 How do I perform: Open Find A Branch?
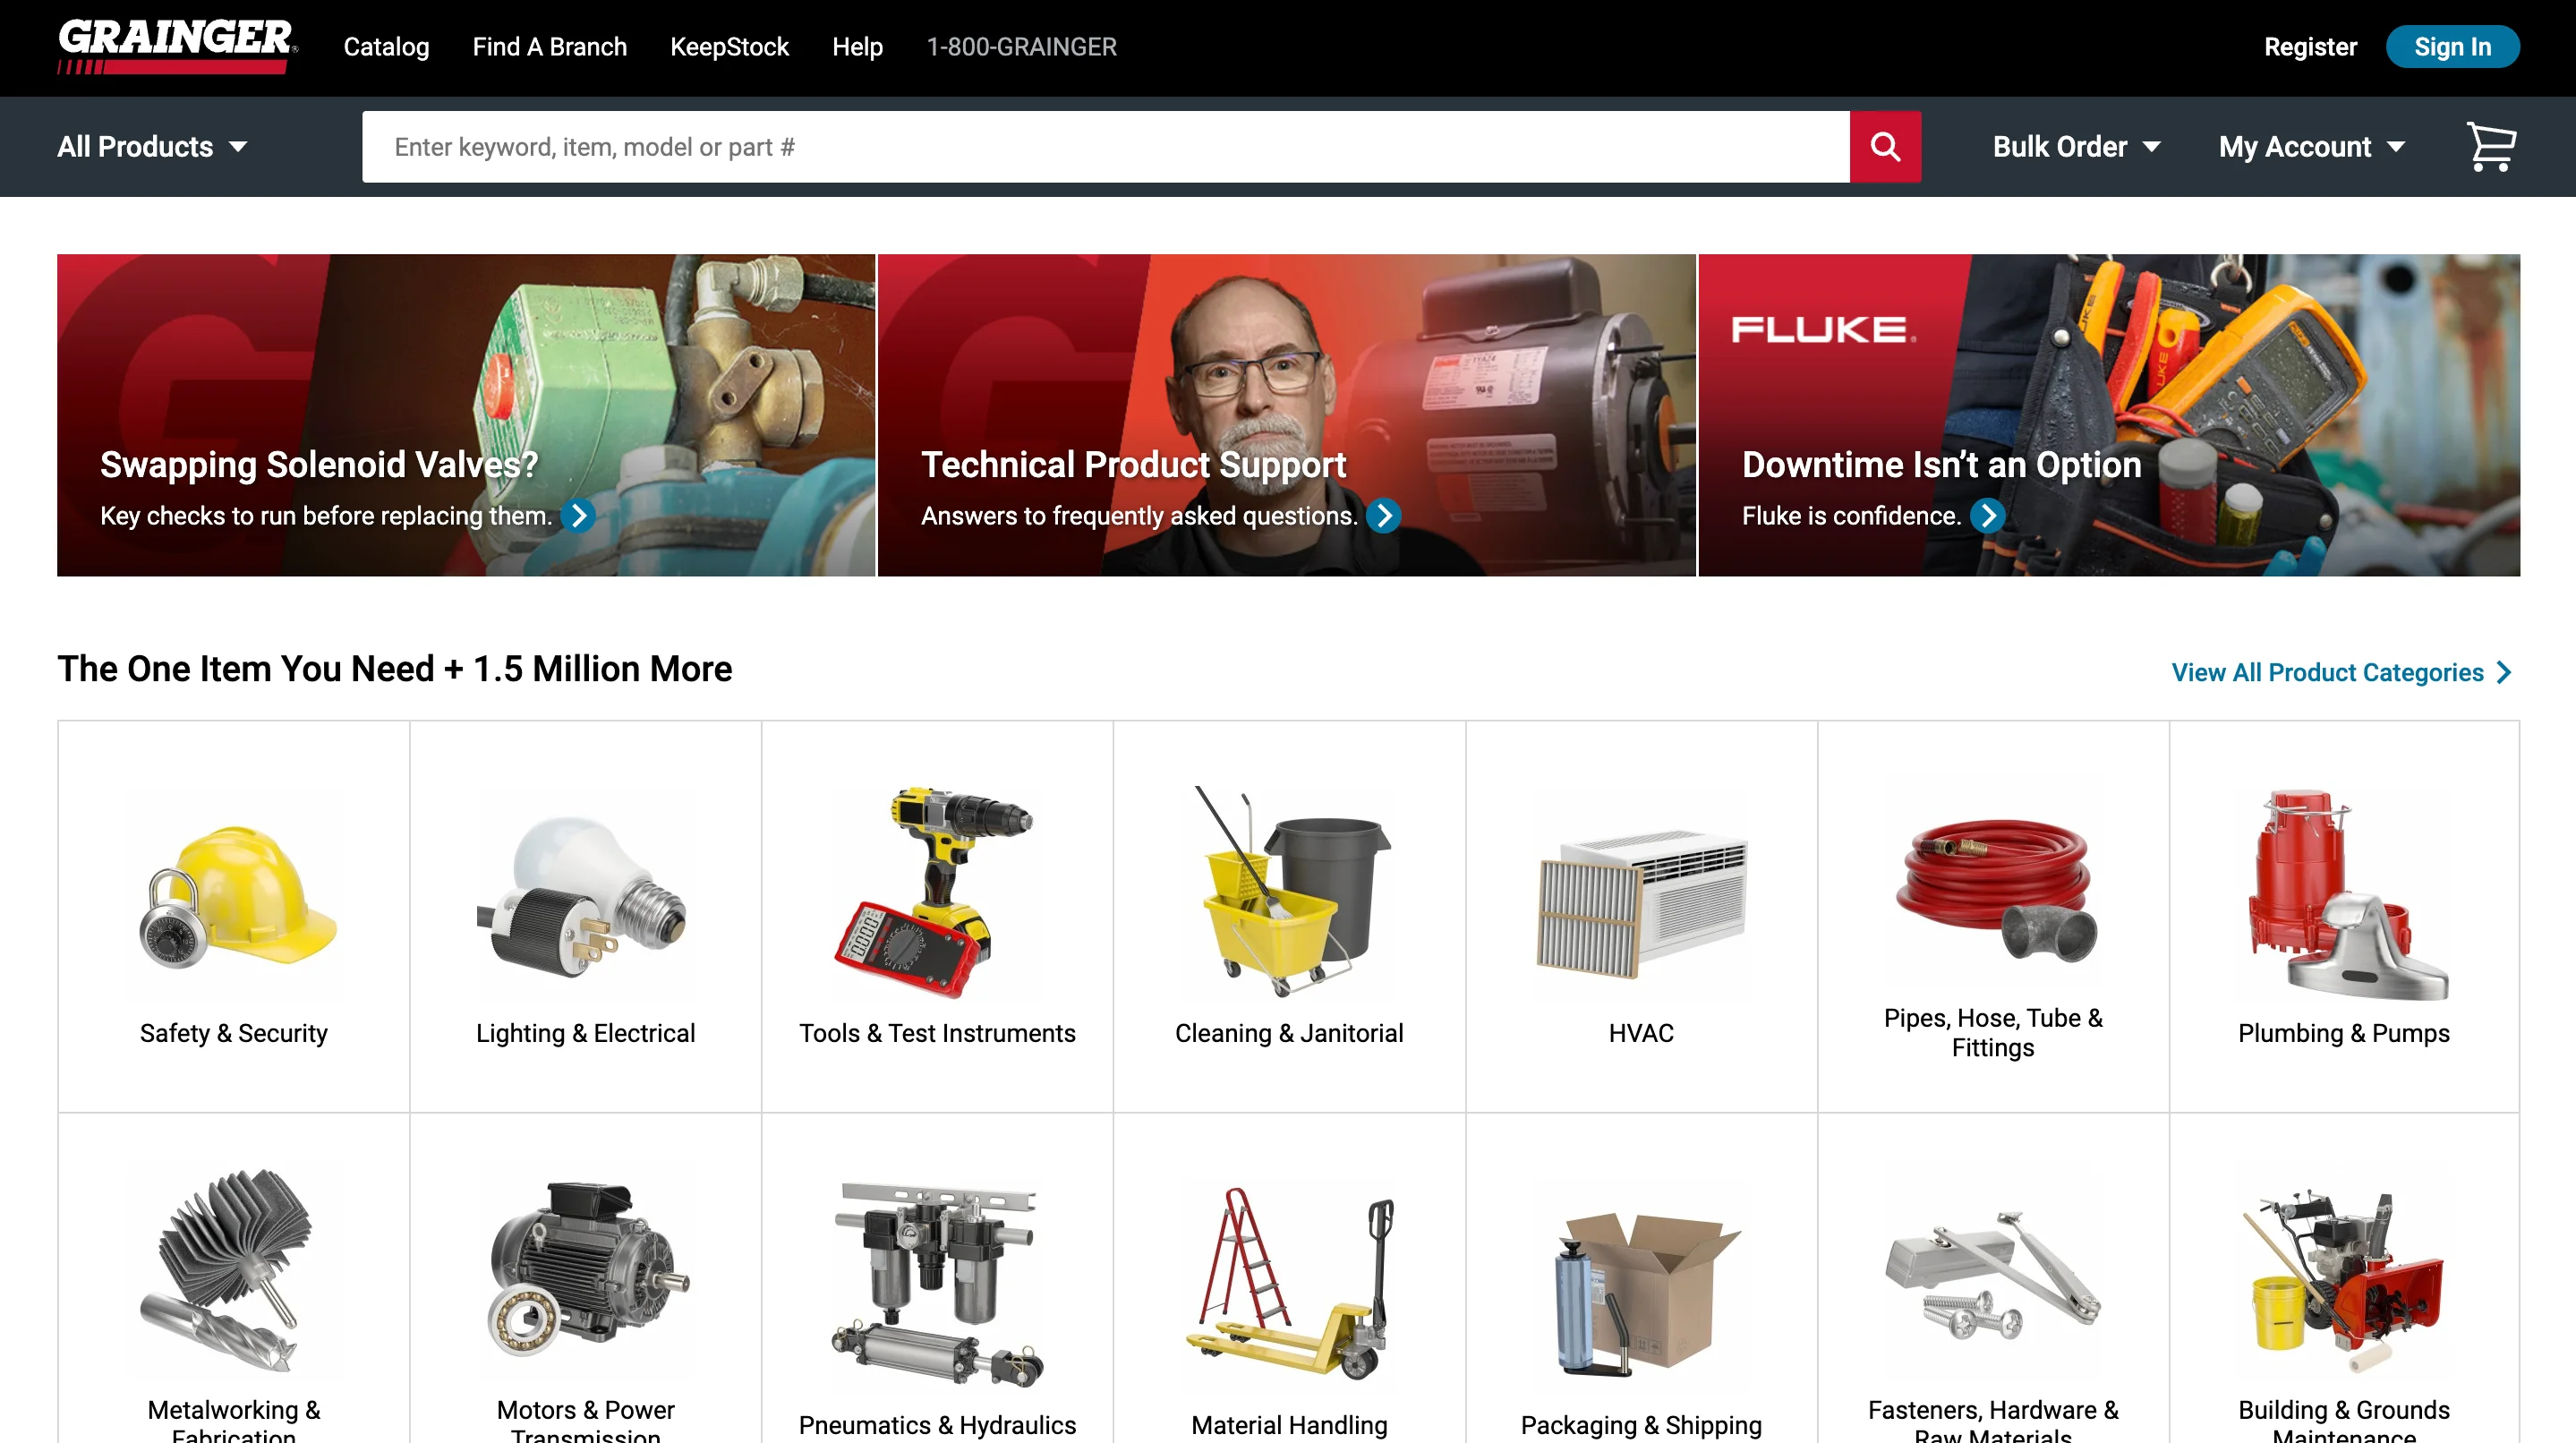(x=549, y=47)
